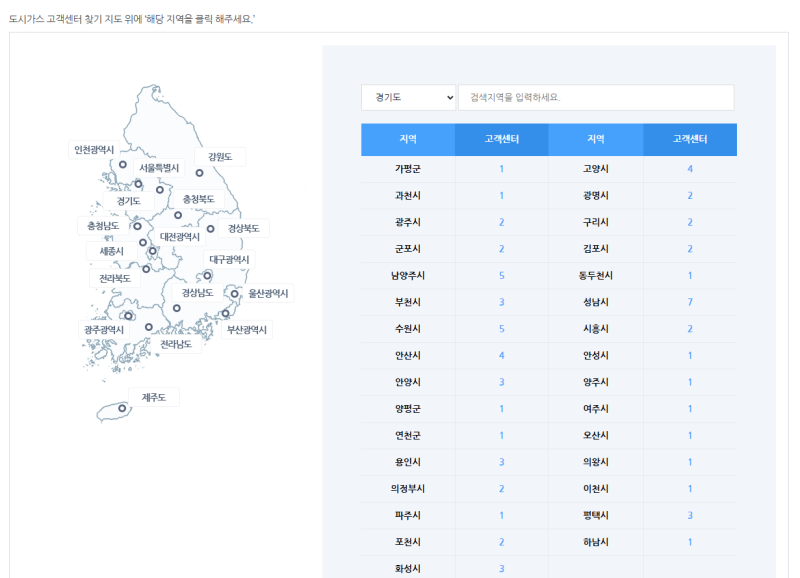The width and height of the screenshot is (800, 578).
Task: Choose 대전광역시 on the map
Action: (180, 237)
